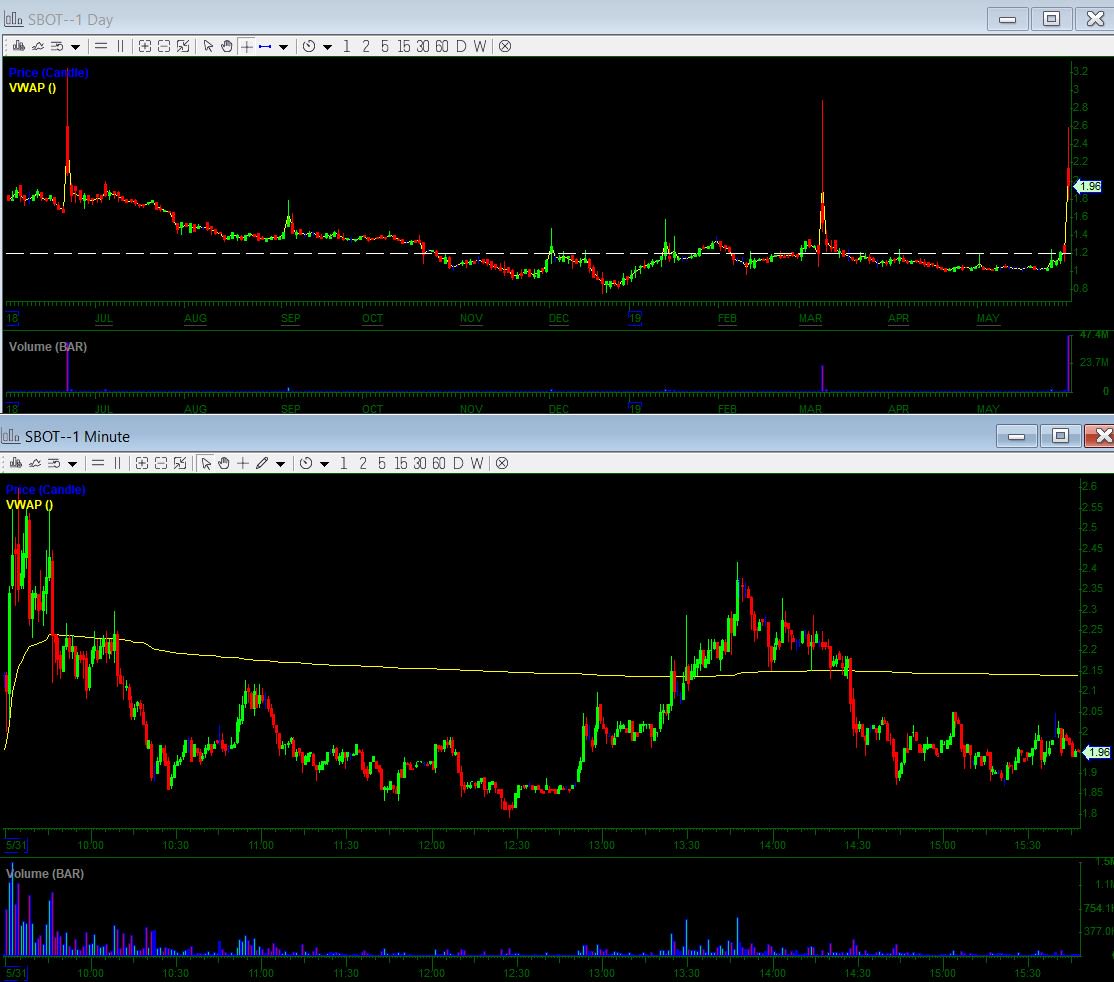Select hand pan tool in 1 Day toolbar
The height and width of the screenshot is (982, 1114).
point(227,46)
